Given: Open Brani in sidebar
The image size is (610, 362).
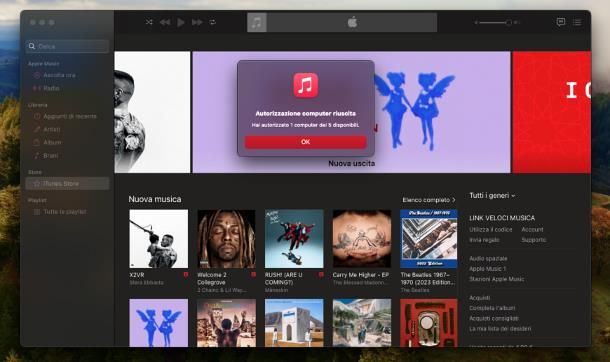Looking at the screenshot, I should 67,156.
